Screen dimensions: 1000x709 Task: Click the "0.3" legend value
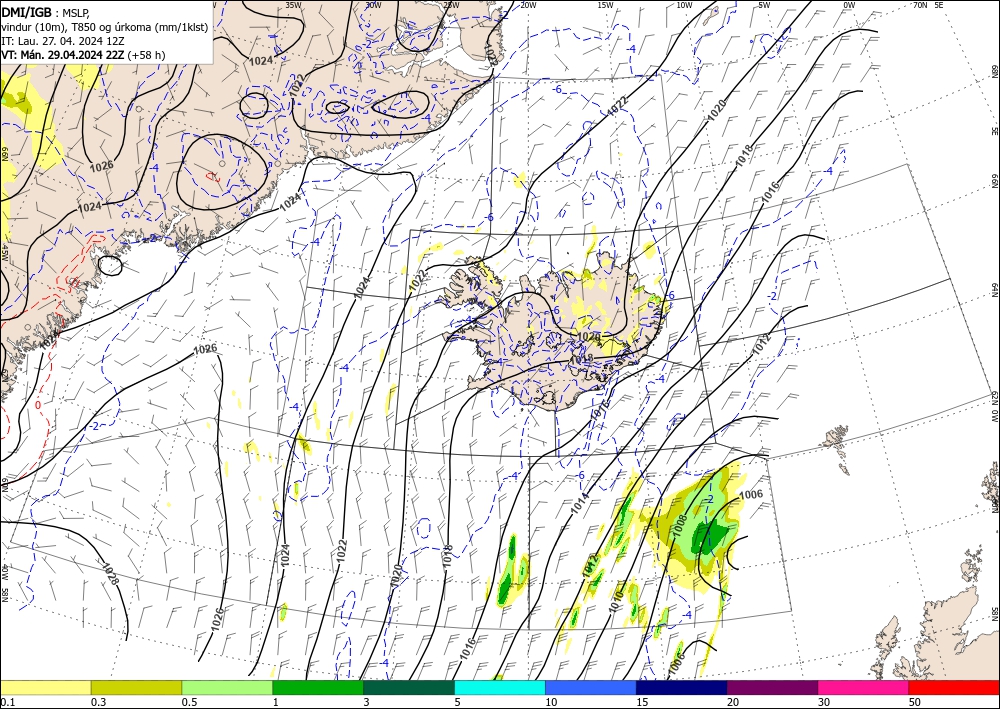point(98,702)
